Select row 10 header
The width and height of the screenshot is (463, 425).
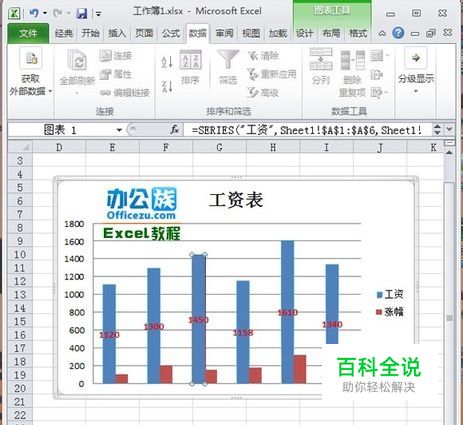tap(20, 255)
